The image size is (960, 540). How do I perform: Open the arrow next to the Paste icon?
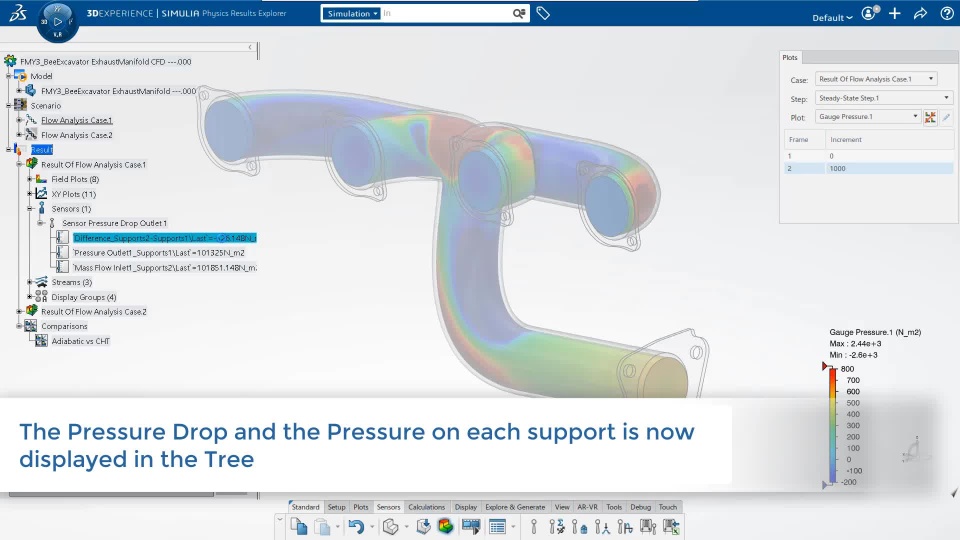(x=337, y=527)
